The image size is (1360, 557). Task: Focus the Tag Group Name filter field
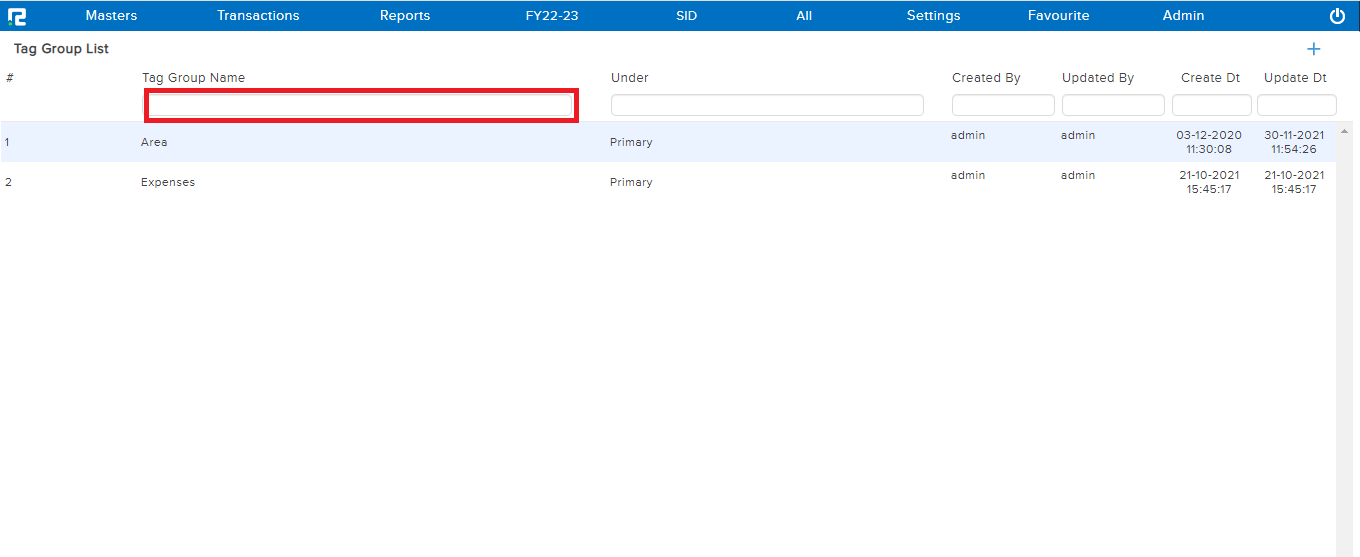click(361, 105)
